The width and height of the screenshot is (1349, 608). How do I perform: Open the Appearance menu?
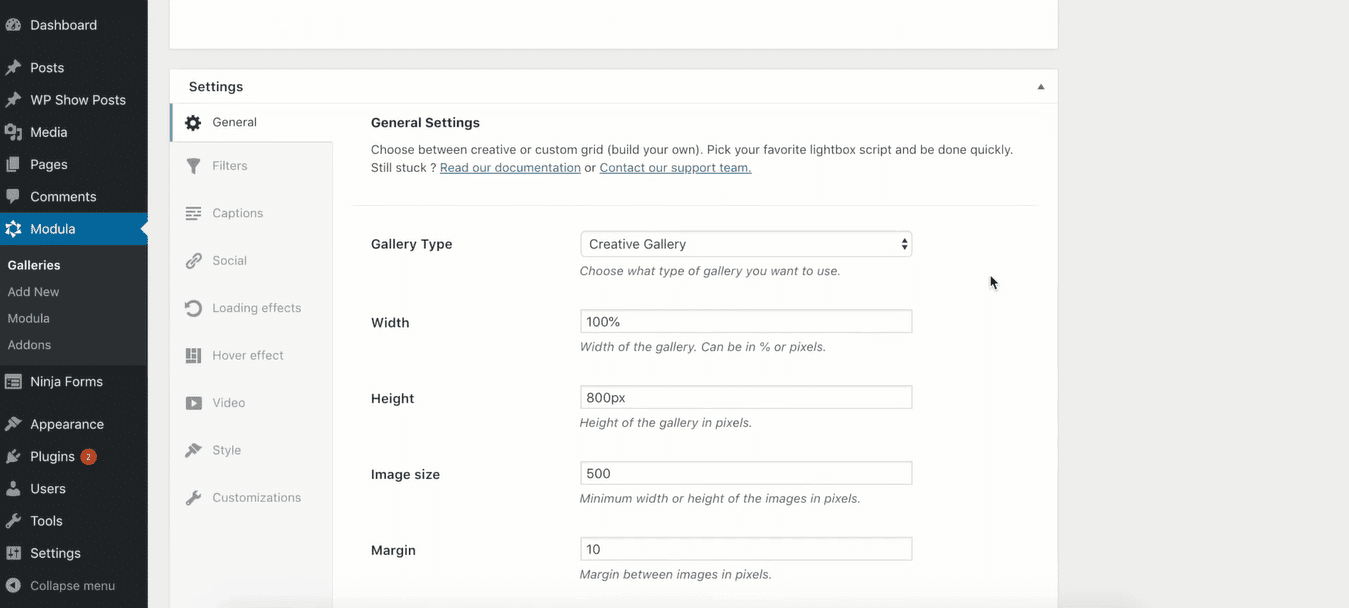[67, 424]
